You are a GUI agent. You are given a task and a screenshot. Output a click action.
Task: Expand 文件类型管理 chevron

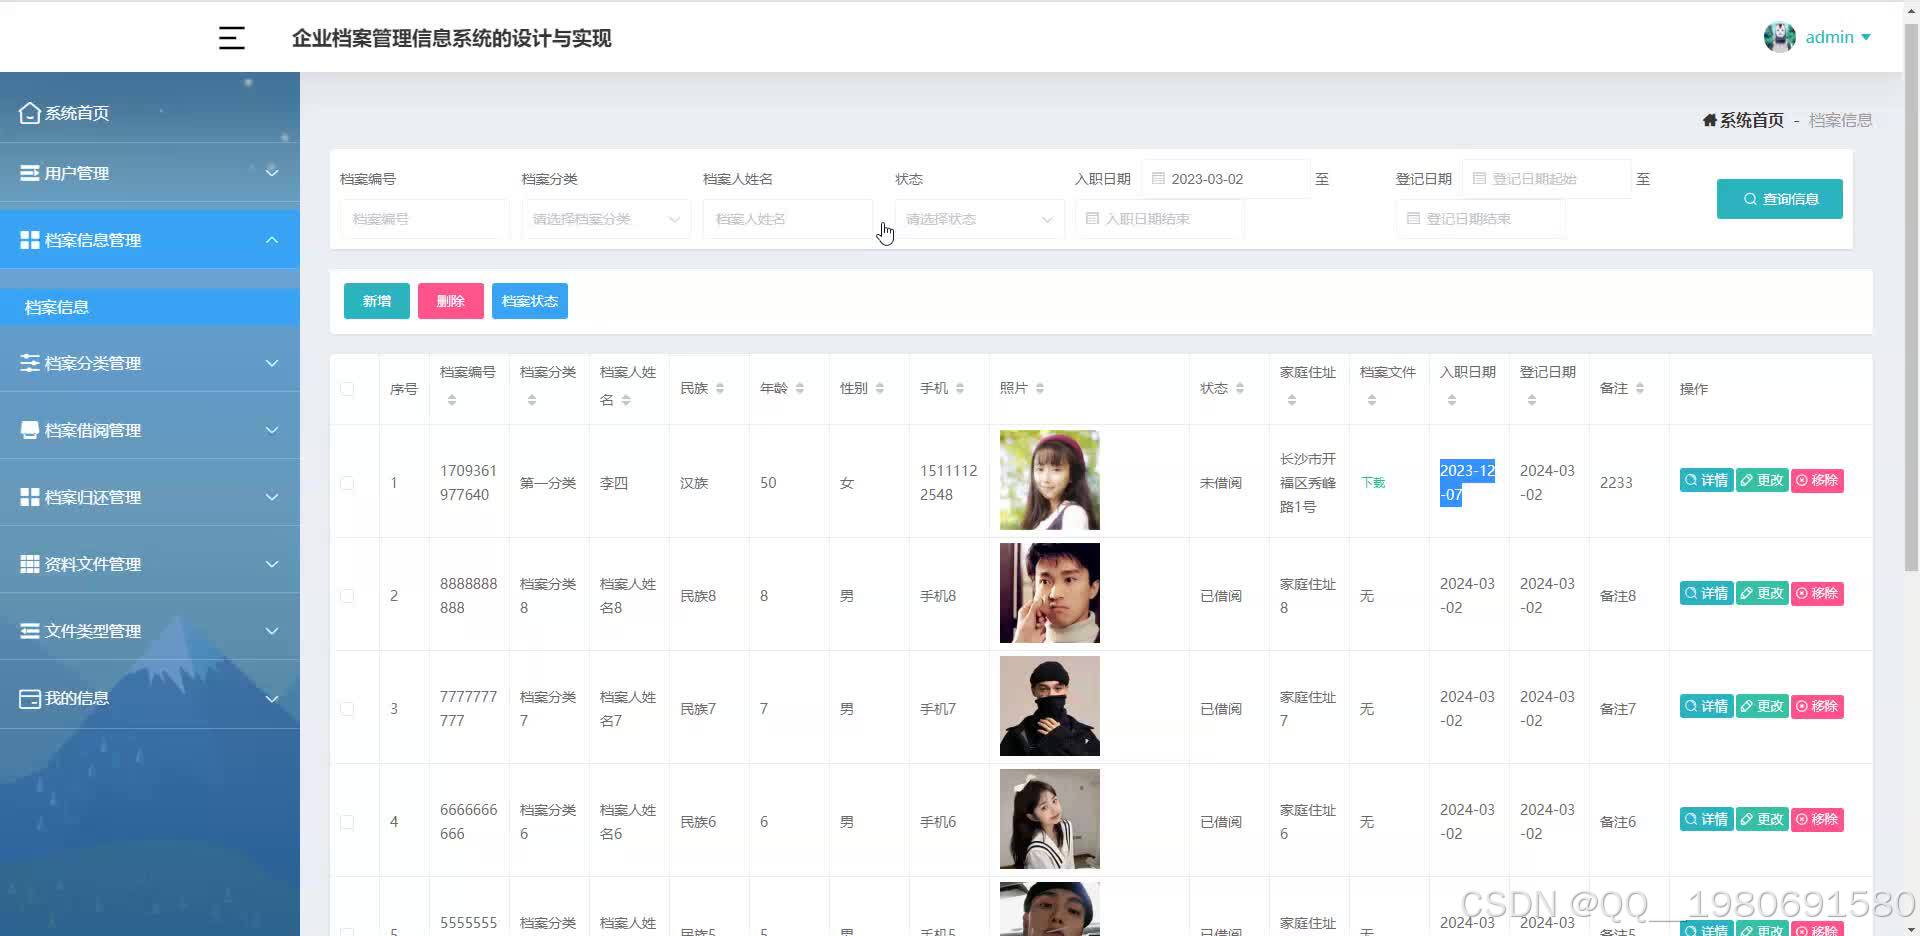[x=272, y=631]
